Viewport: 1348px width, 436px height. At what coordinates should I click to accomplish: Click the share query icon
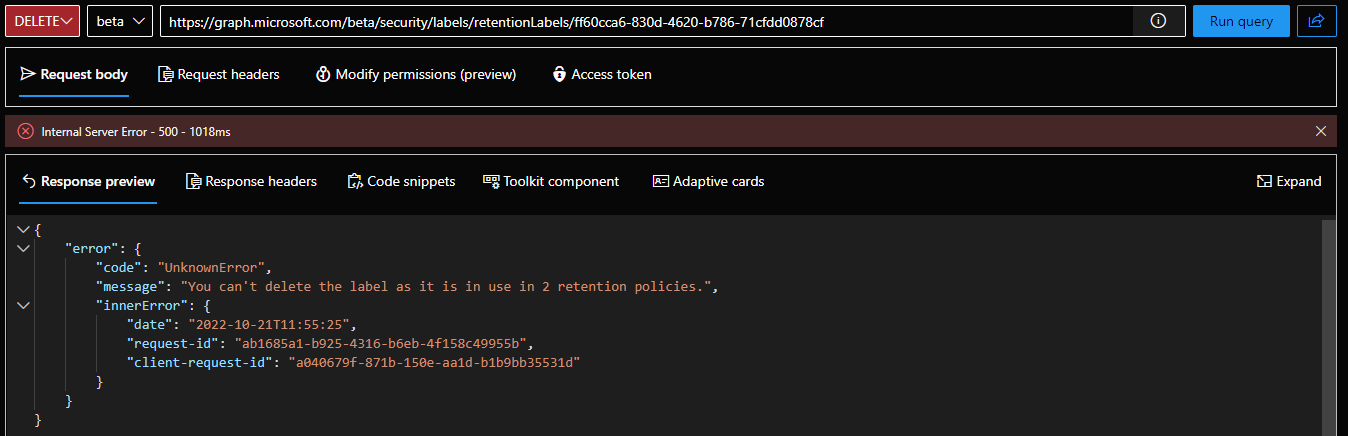pyautogui.click(x=1317, y=21)
